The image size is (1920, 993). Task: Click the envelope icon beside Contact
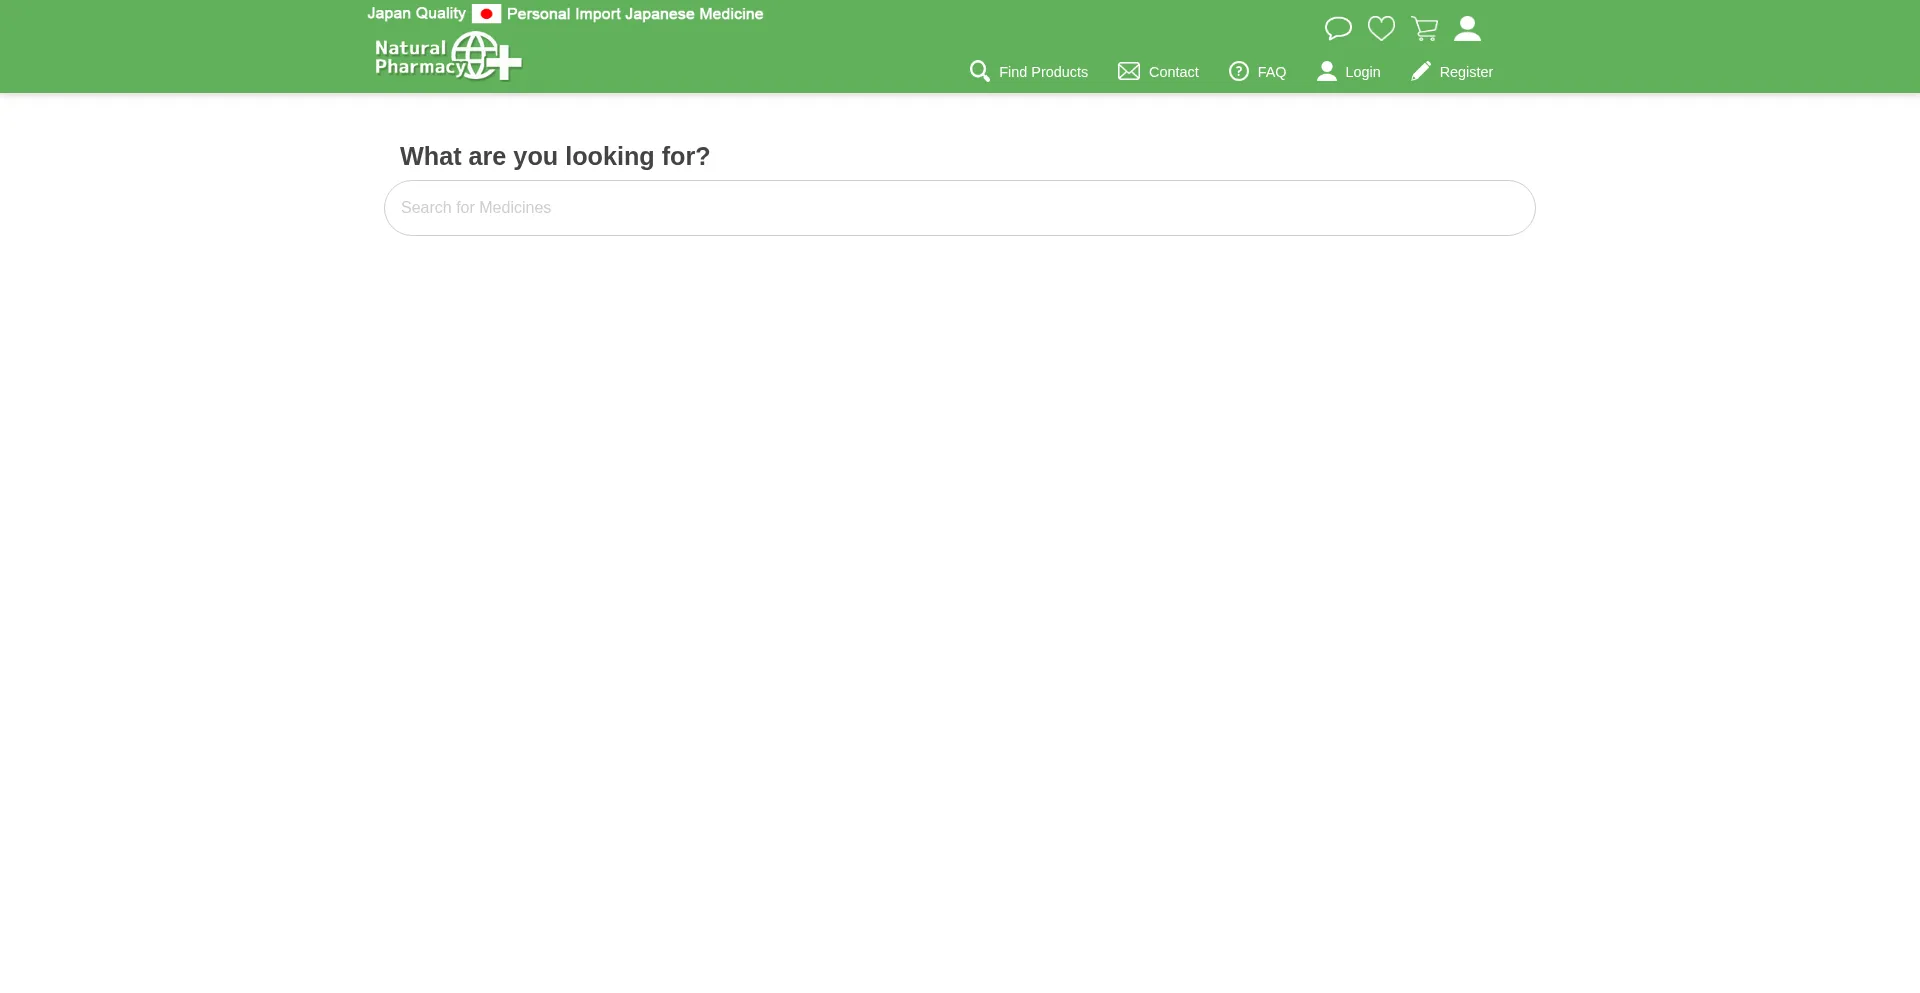1129,72
